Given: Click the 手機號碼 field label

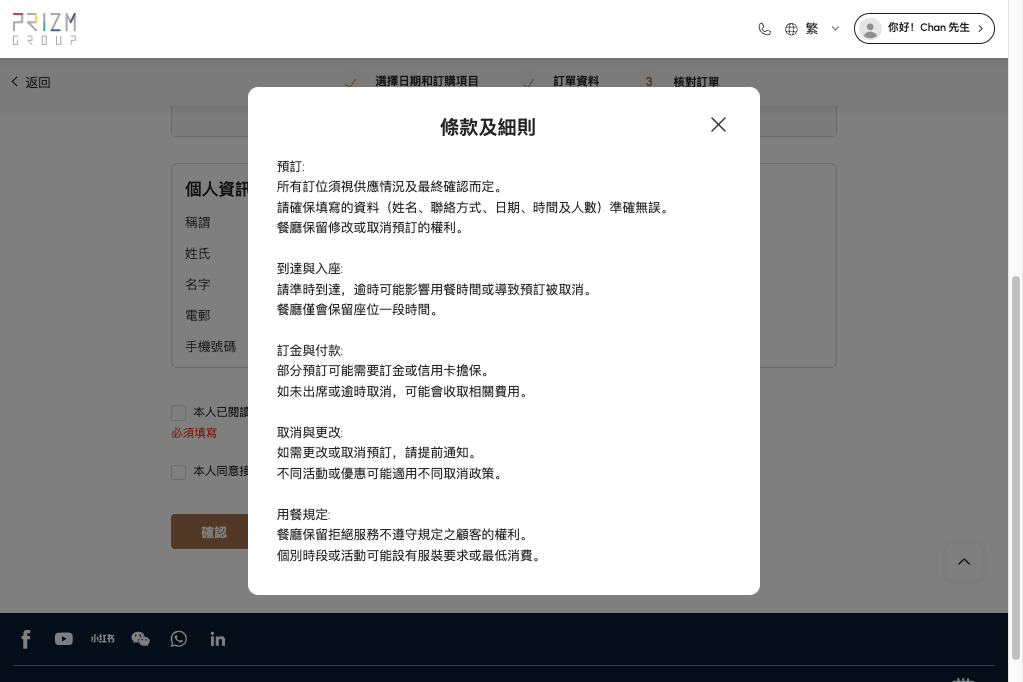Looking at the screenshot, I should click(x=210, y=347).
